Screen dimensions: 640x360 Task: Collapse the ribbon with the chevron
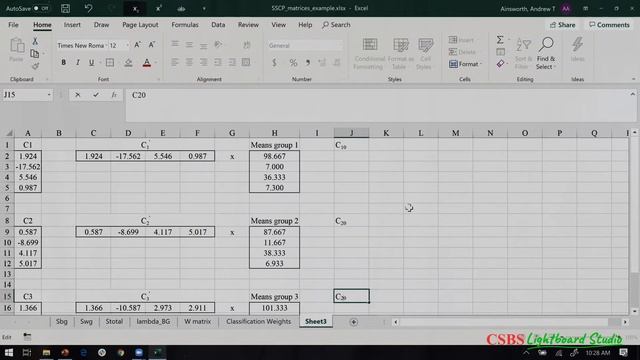(x=633, y=79)
